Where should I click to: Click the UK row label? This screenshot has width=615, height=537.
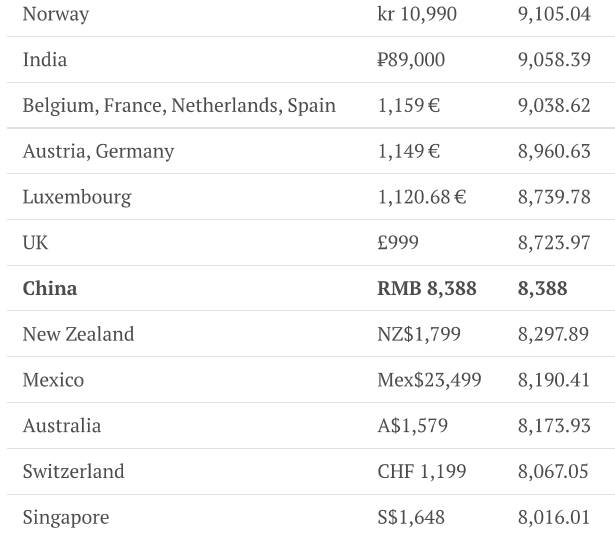[x=35, y=243]
